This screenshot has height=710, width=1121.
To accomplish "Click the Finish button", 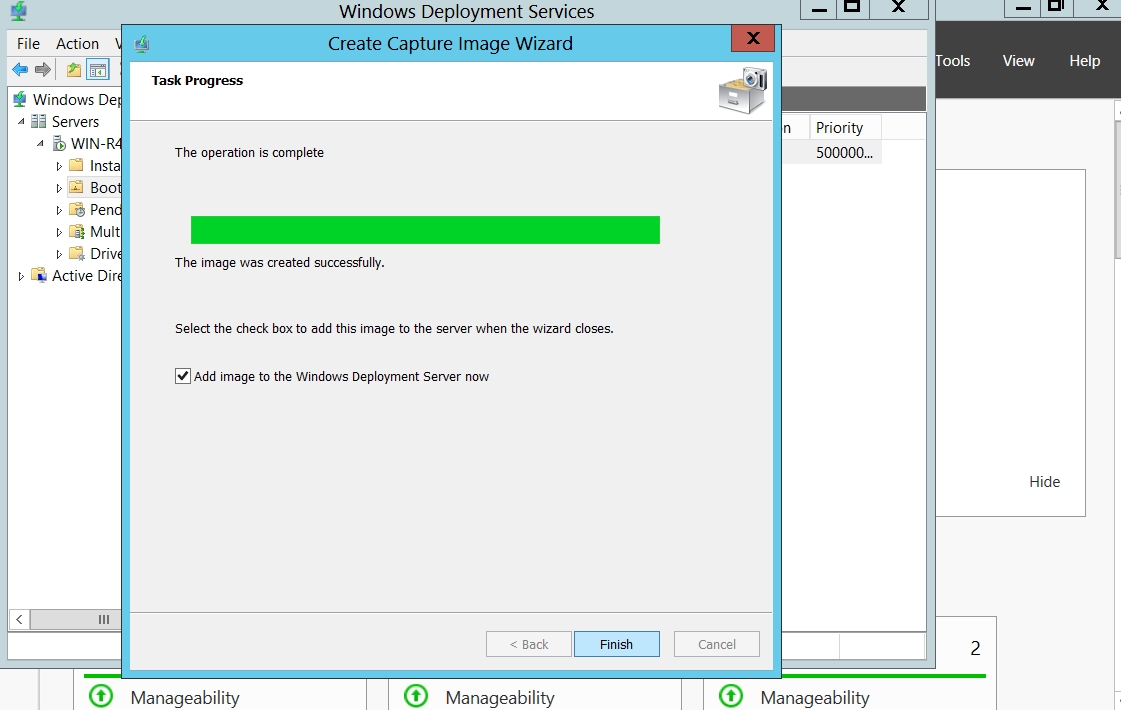I will (x=616, y=644).
